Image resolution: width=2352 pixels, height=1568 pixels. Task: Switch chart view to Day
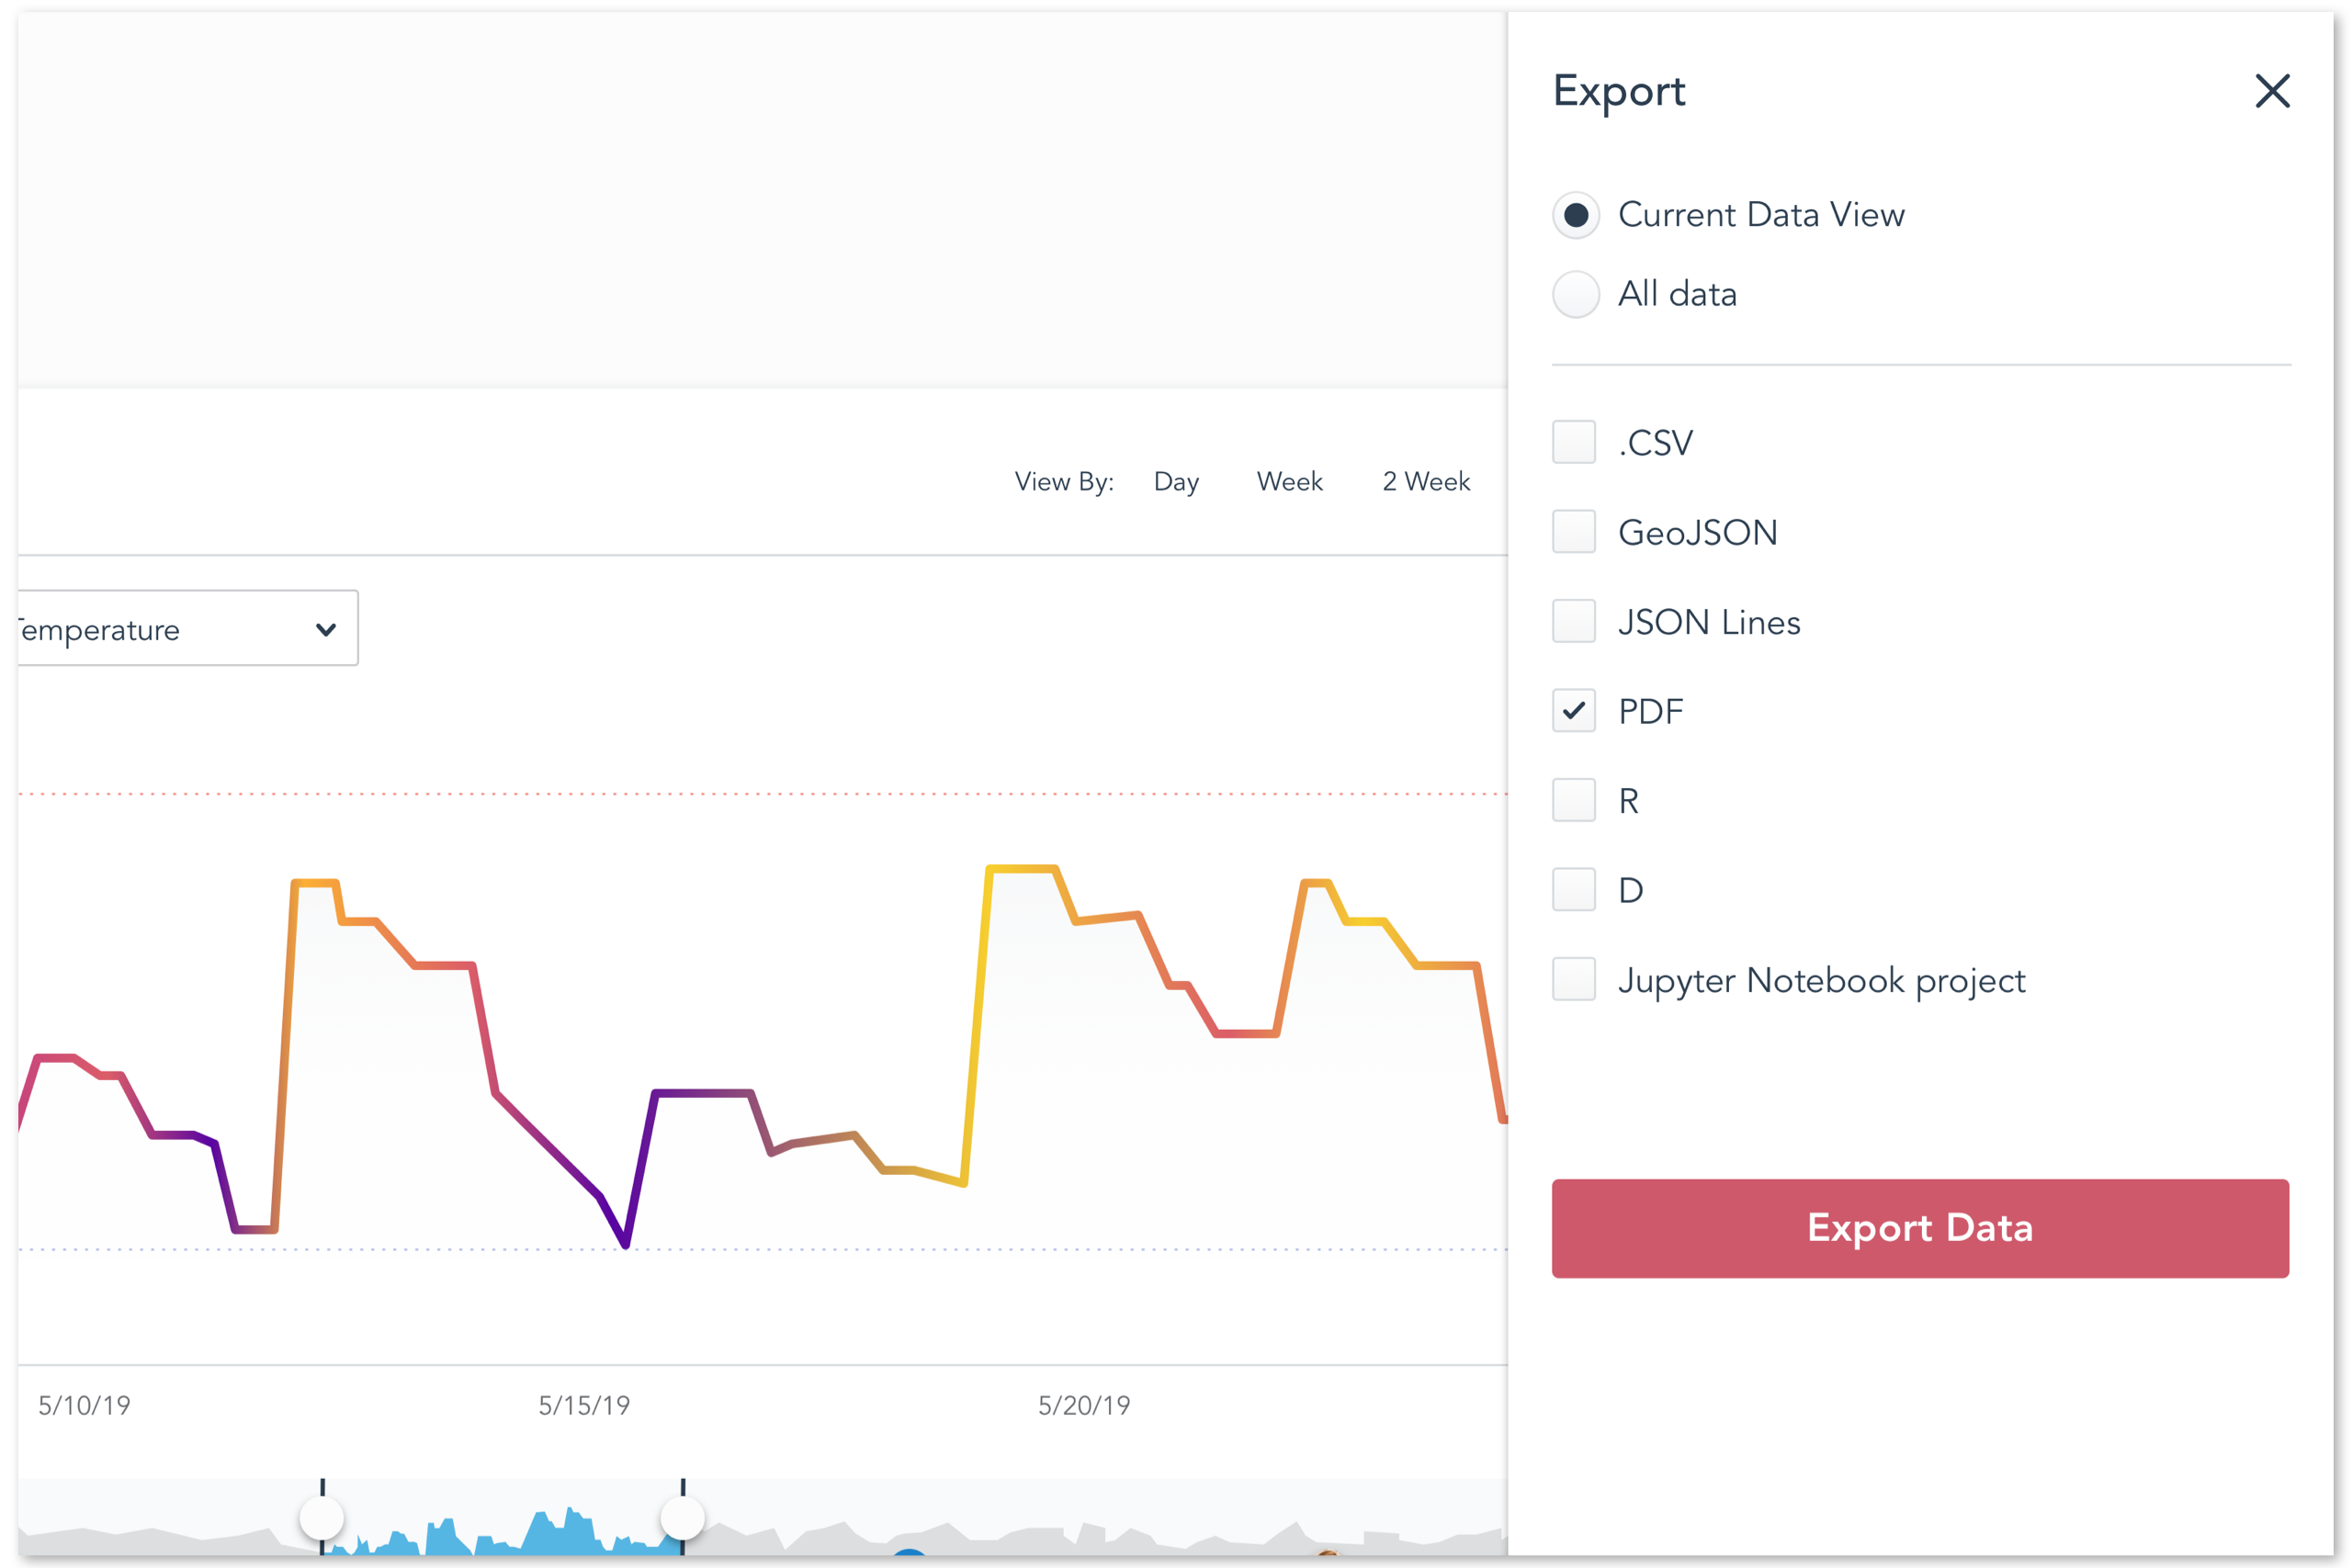tap(1176, 482)
